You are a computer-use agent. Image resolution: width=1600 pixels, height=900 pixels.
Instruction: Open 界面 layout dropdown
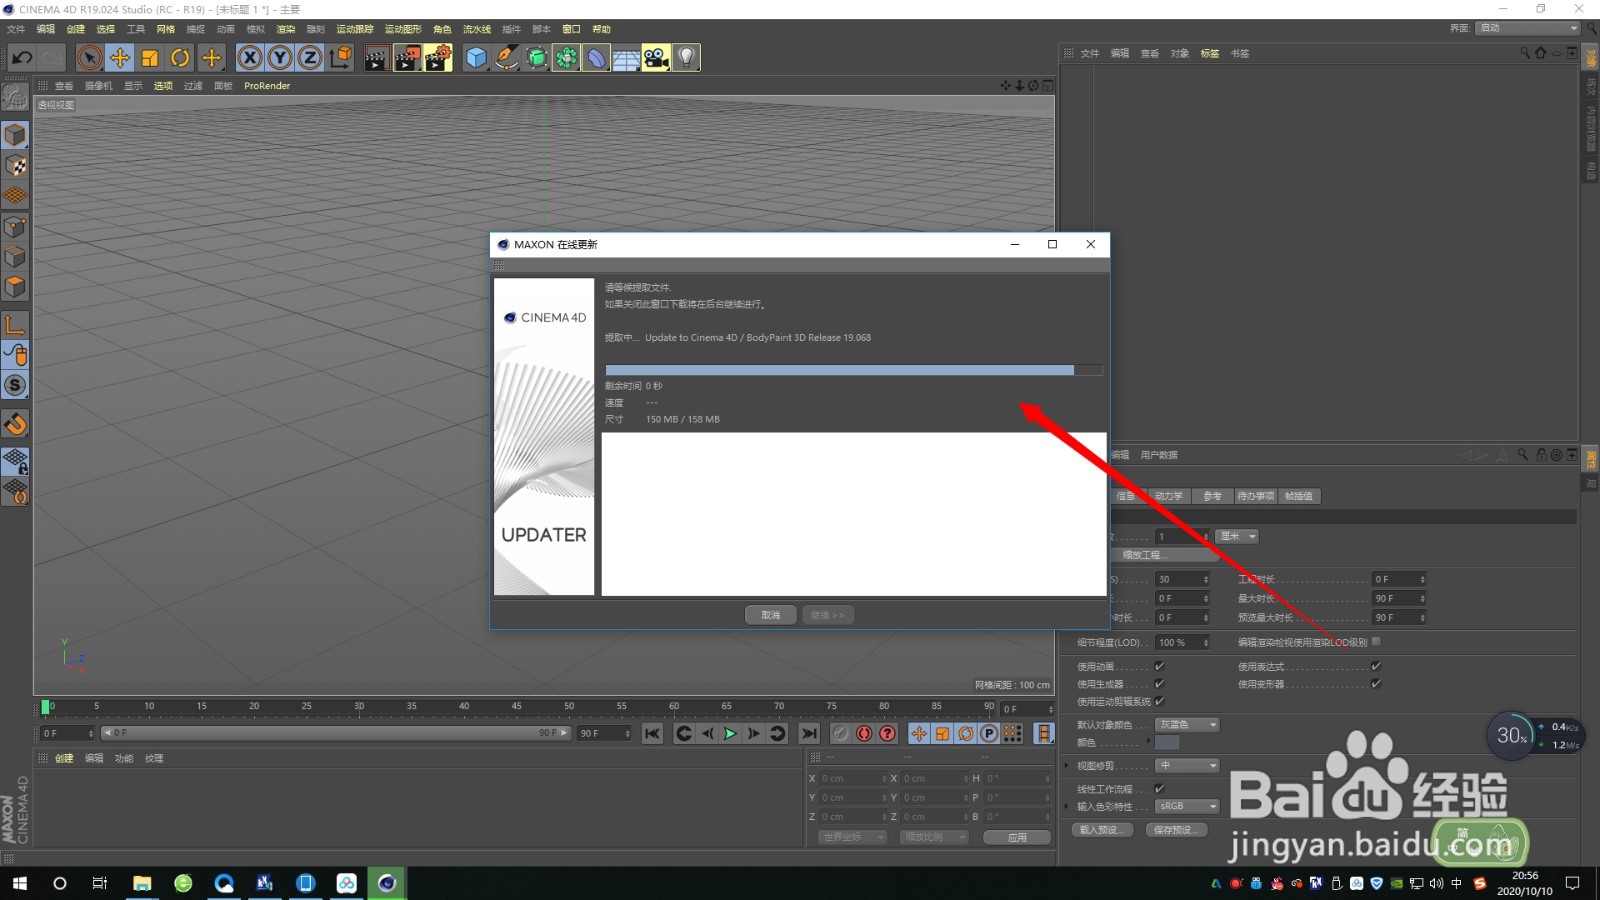coord(1527,28)
